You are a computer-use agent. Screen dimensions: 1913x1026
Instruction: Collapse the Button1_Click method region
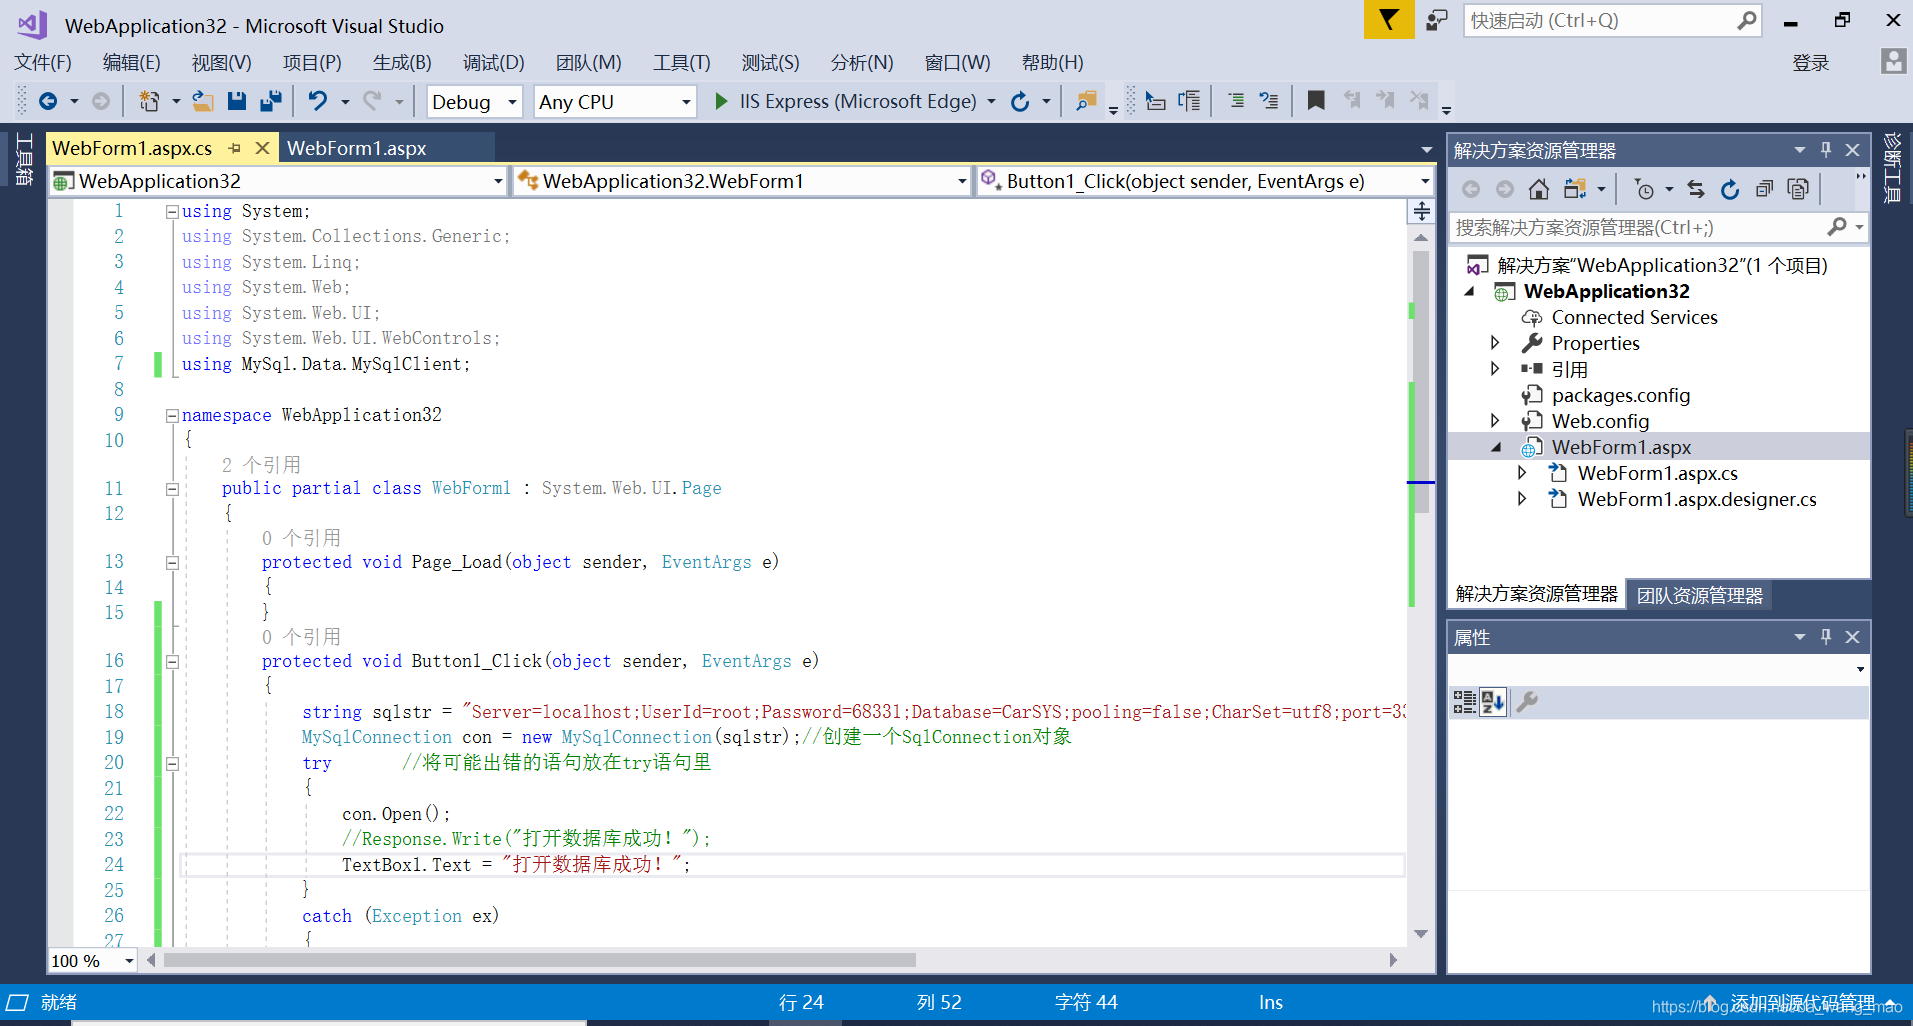pos(172,661)
